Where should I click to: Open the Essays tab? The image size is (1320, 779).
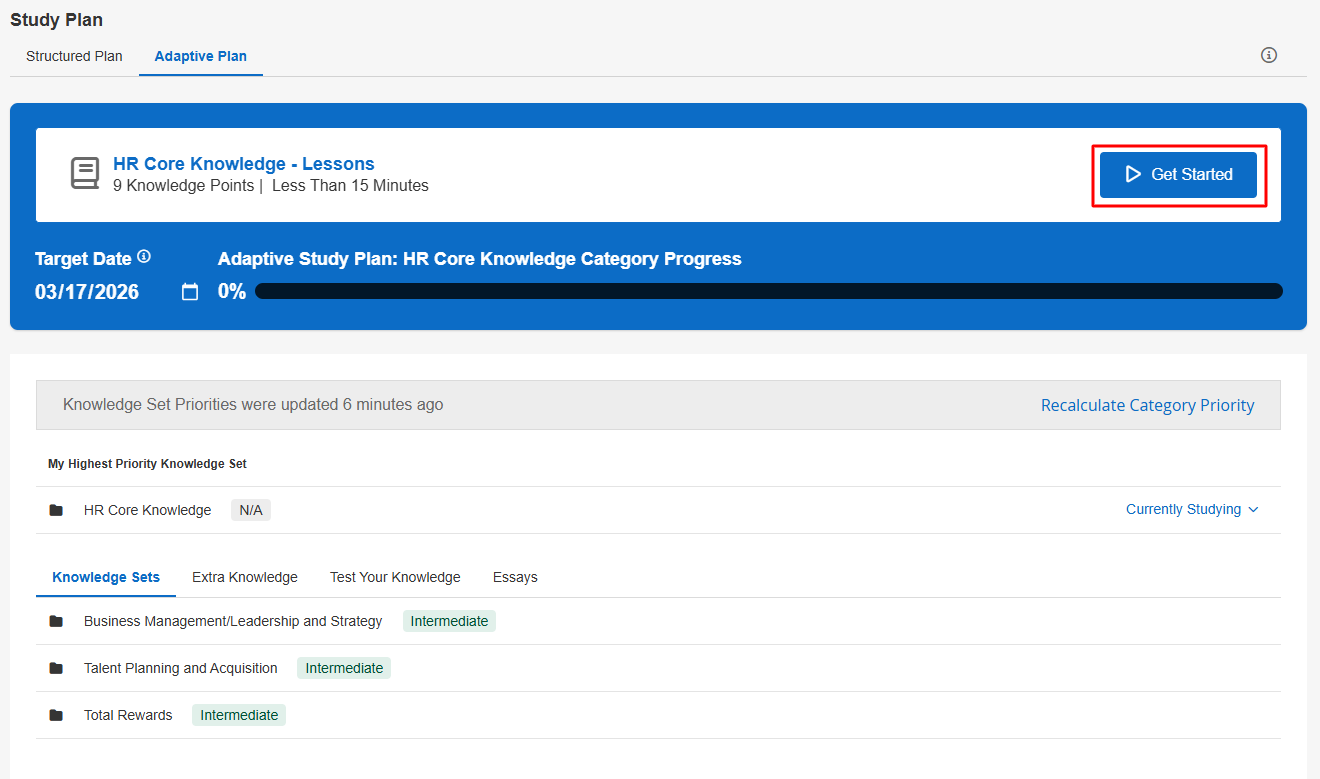515,577
